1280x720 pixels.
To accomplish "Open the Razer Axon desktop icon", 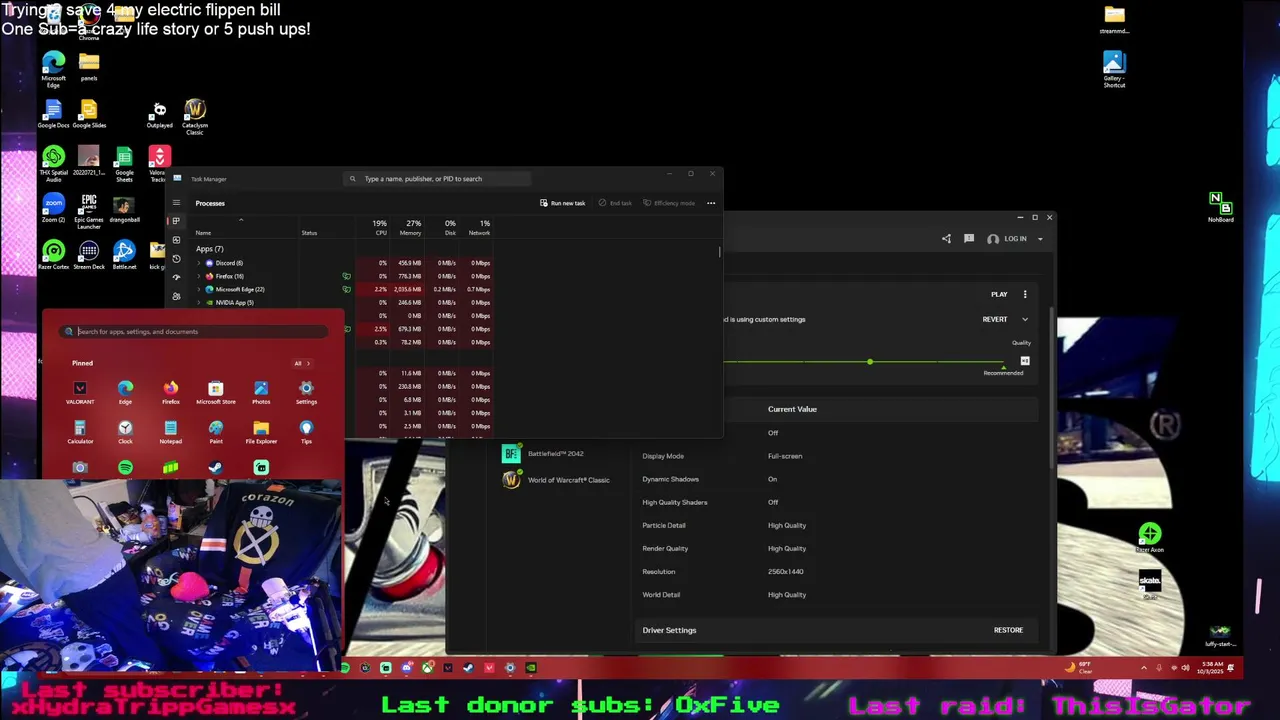I will pos(1150,538).
